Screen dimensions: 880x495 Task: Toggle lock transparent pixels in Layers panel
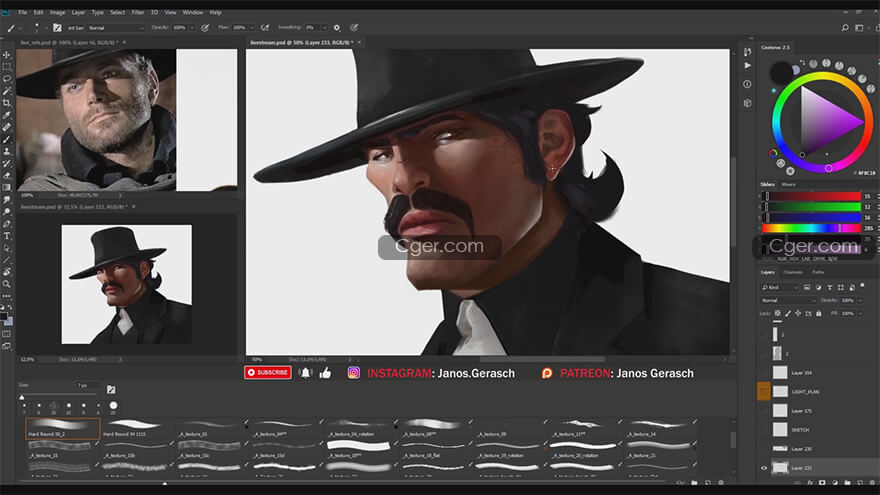778,313
